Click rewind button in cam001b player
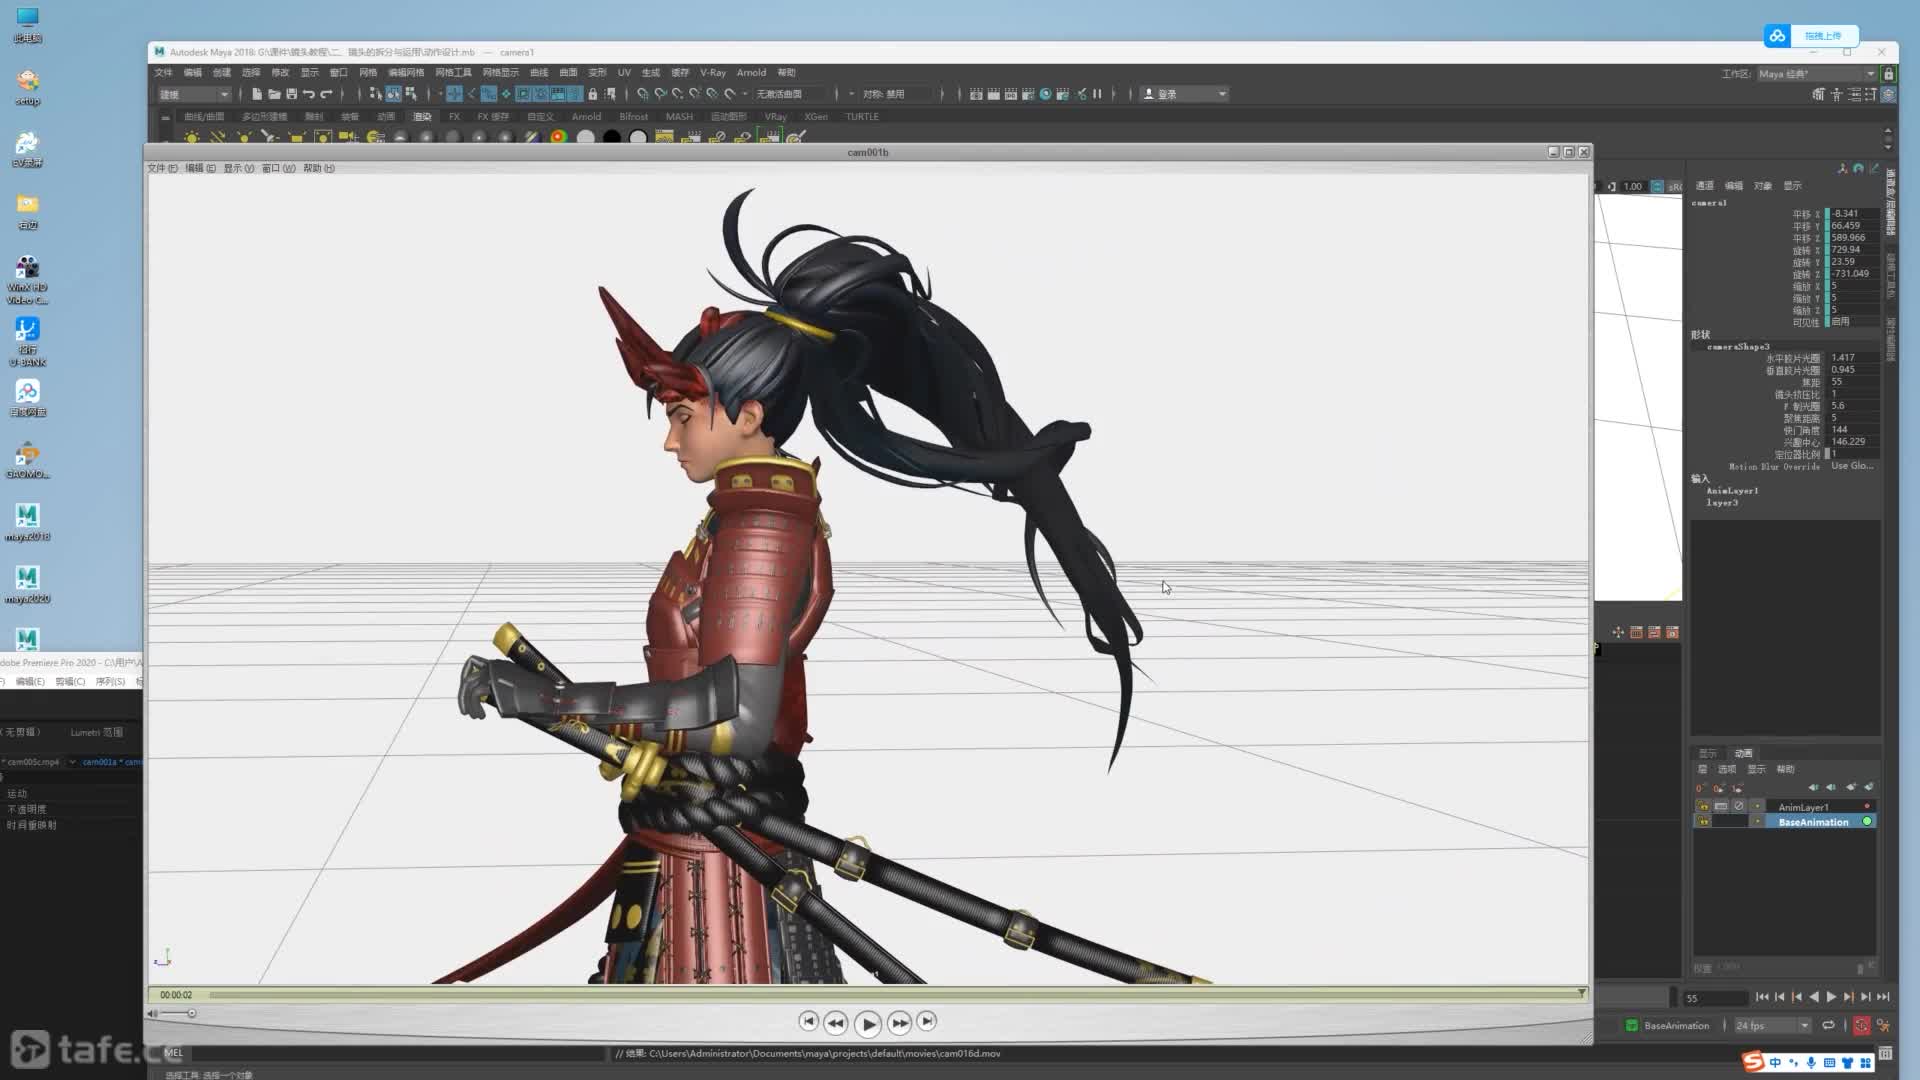 [836, 1022]
